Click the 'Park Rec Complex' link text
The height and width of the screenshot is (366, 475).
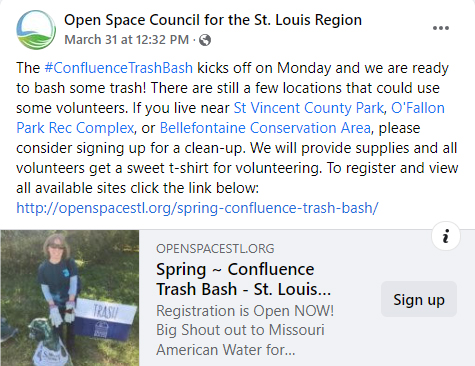coord(75,128)
